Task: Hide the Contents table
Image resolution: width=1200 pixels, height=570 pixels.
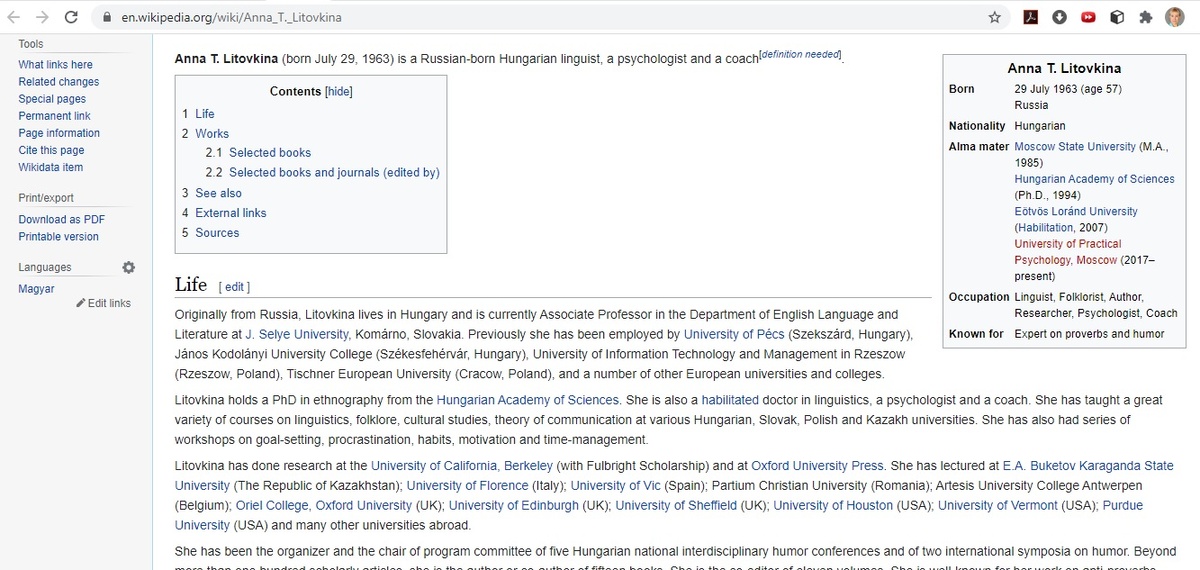Action: pyautogui.click(x=339, y=91)
